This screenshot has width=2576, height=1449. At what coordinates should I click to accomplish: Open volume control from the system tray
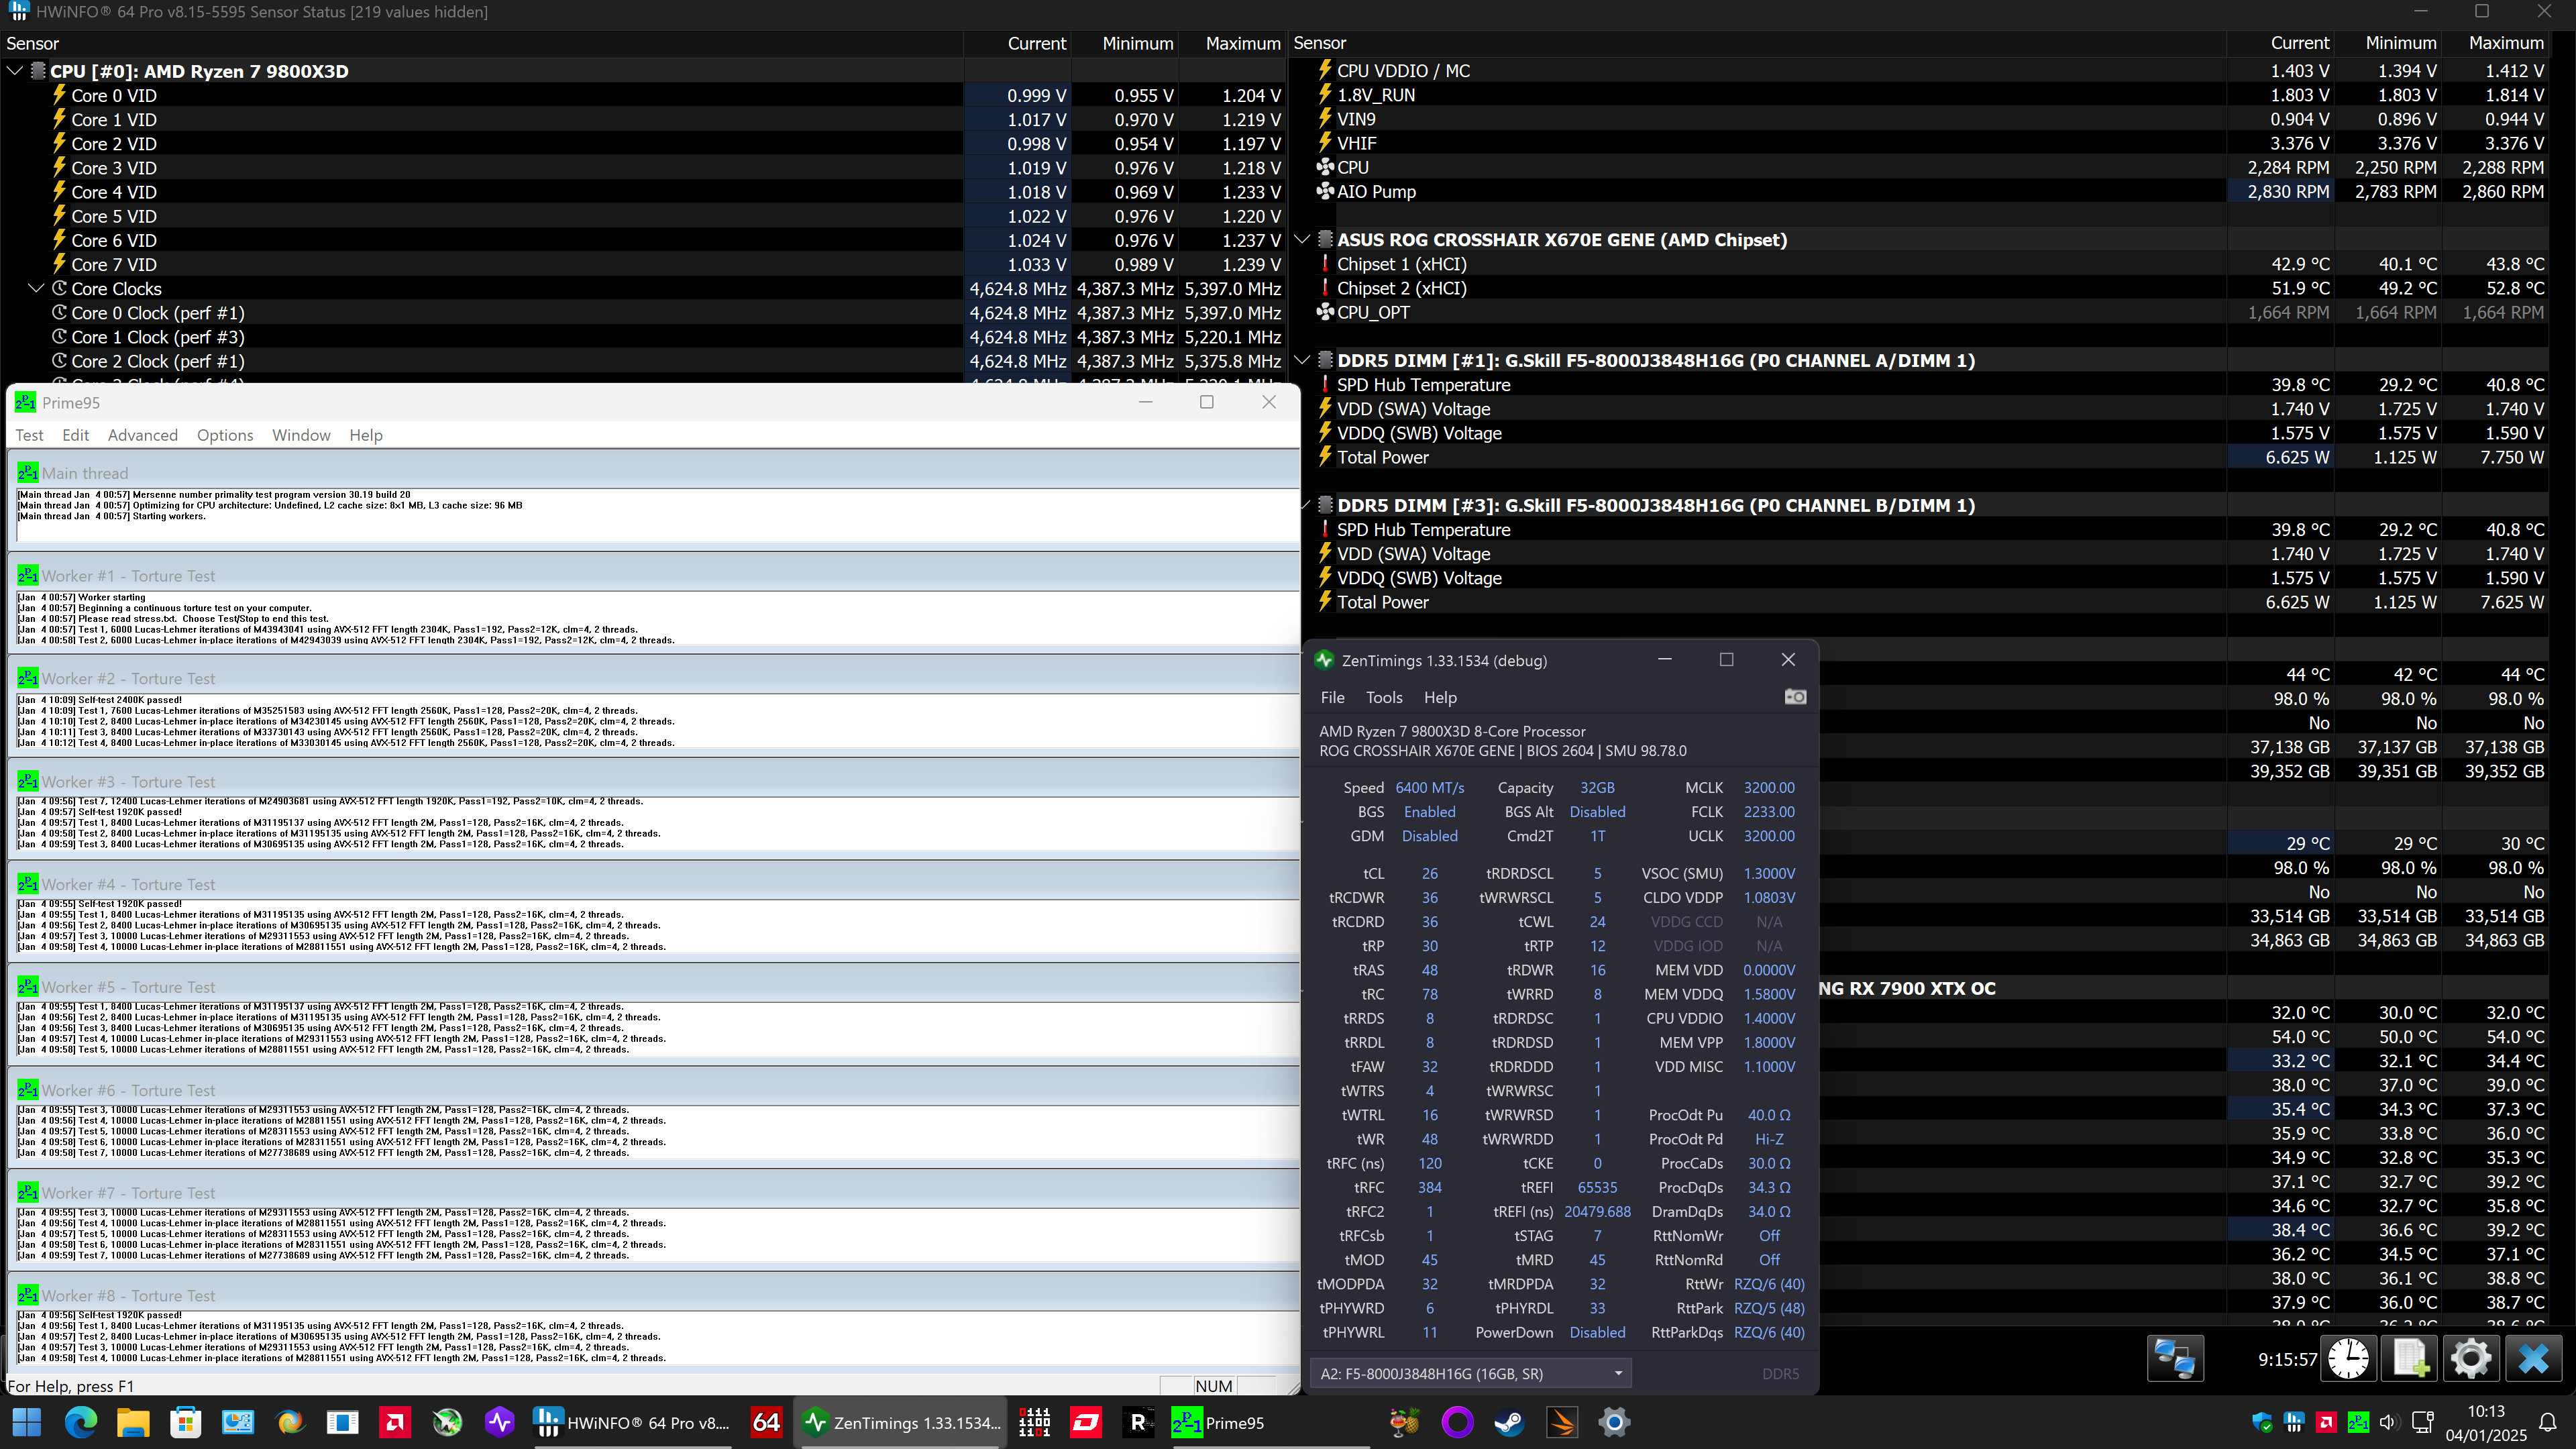coord(2390,1422)
